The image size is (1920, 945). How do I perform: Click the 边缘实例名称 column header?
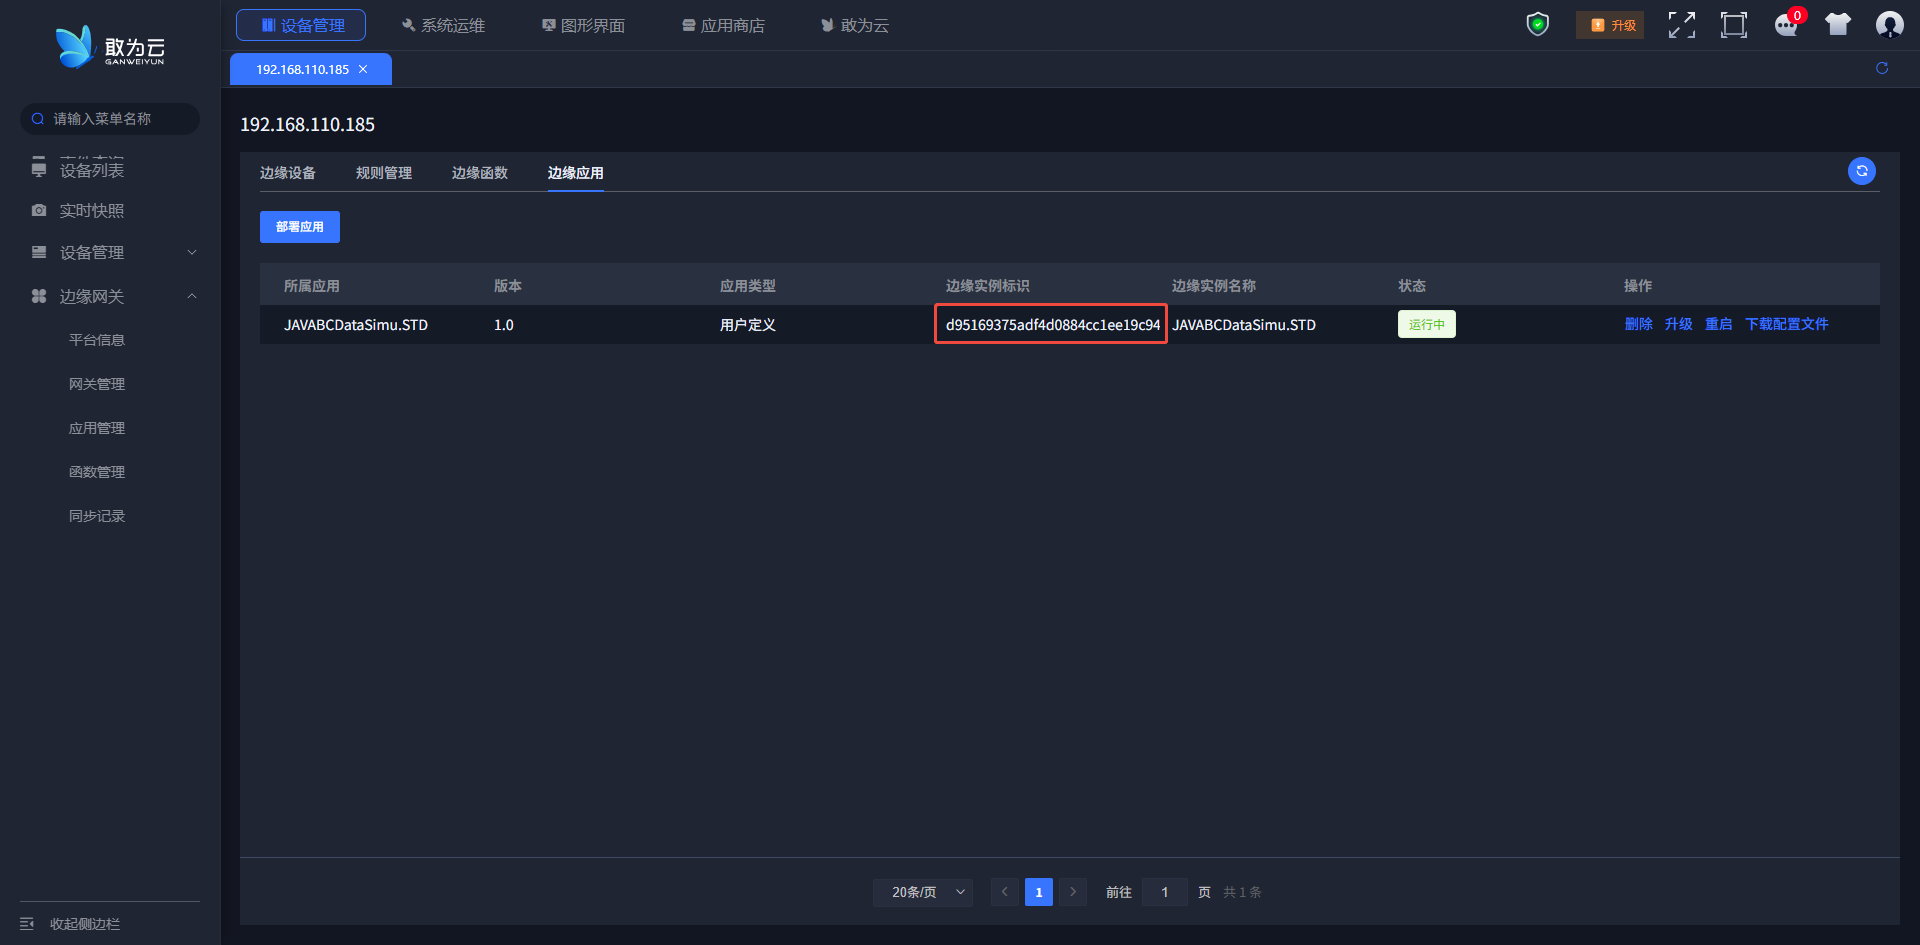[x=1214, y=286]
